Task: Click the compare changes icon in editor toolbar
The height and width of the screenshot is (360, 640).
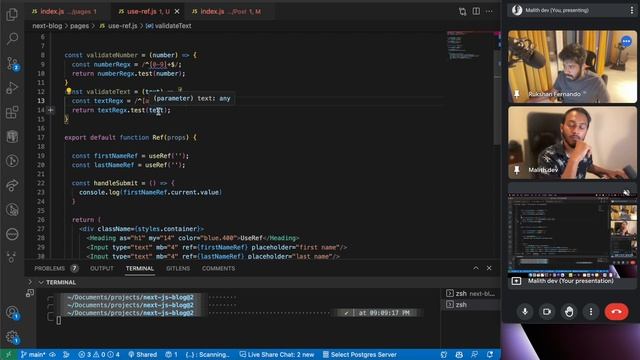Action: click(462, 11)
